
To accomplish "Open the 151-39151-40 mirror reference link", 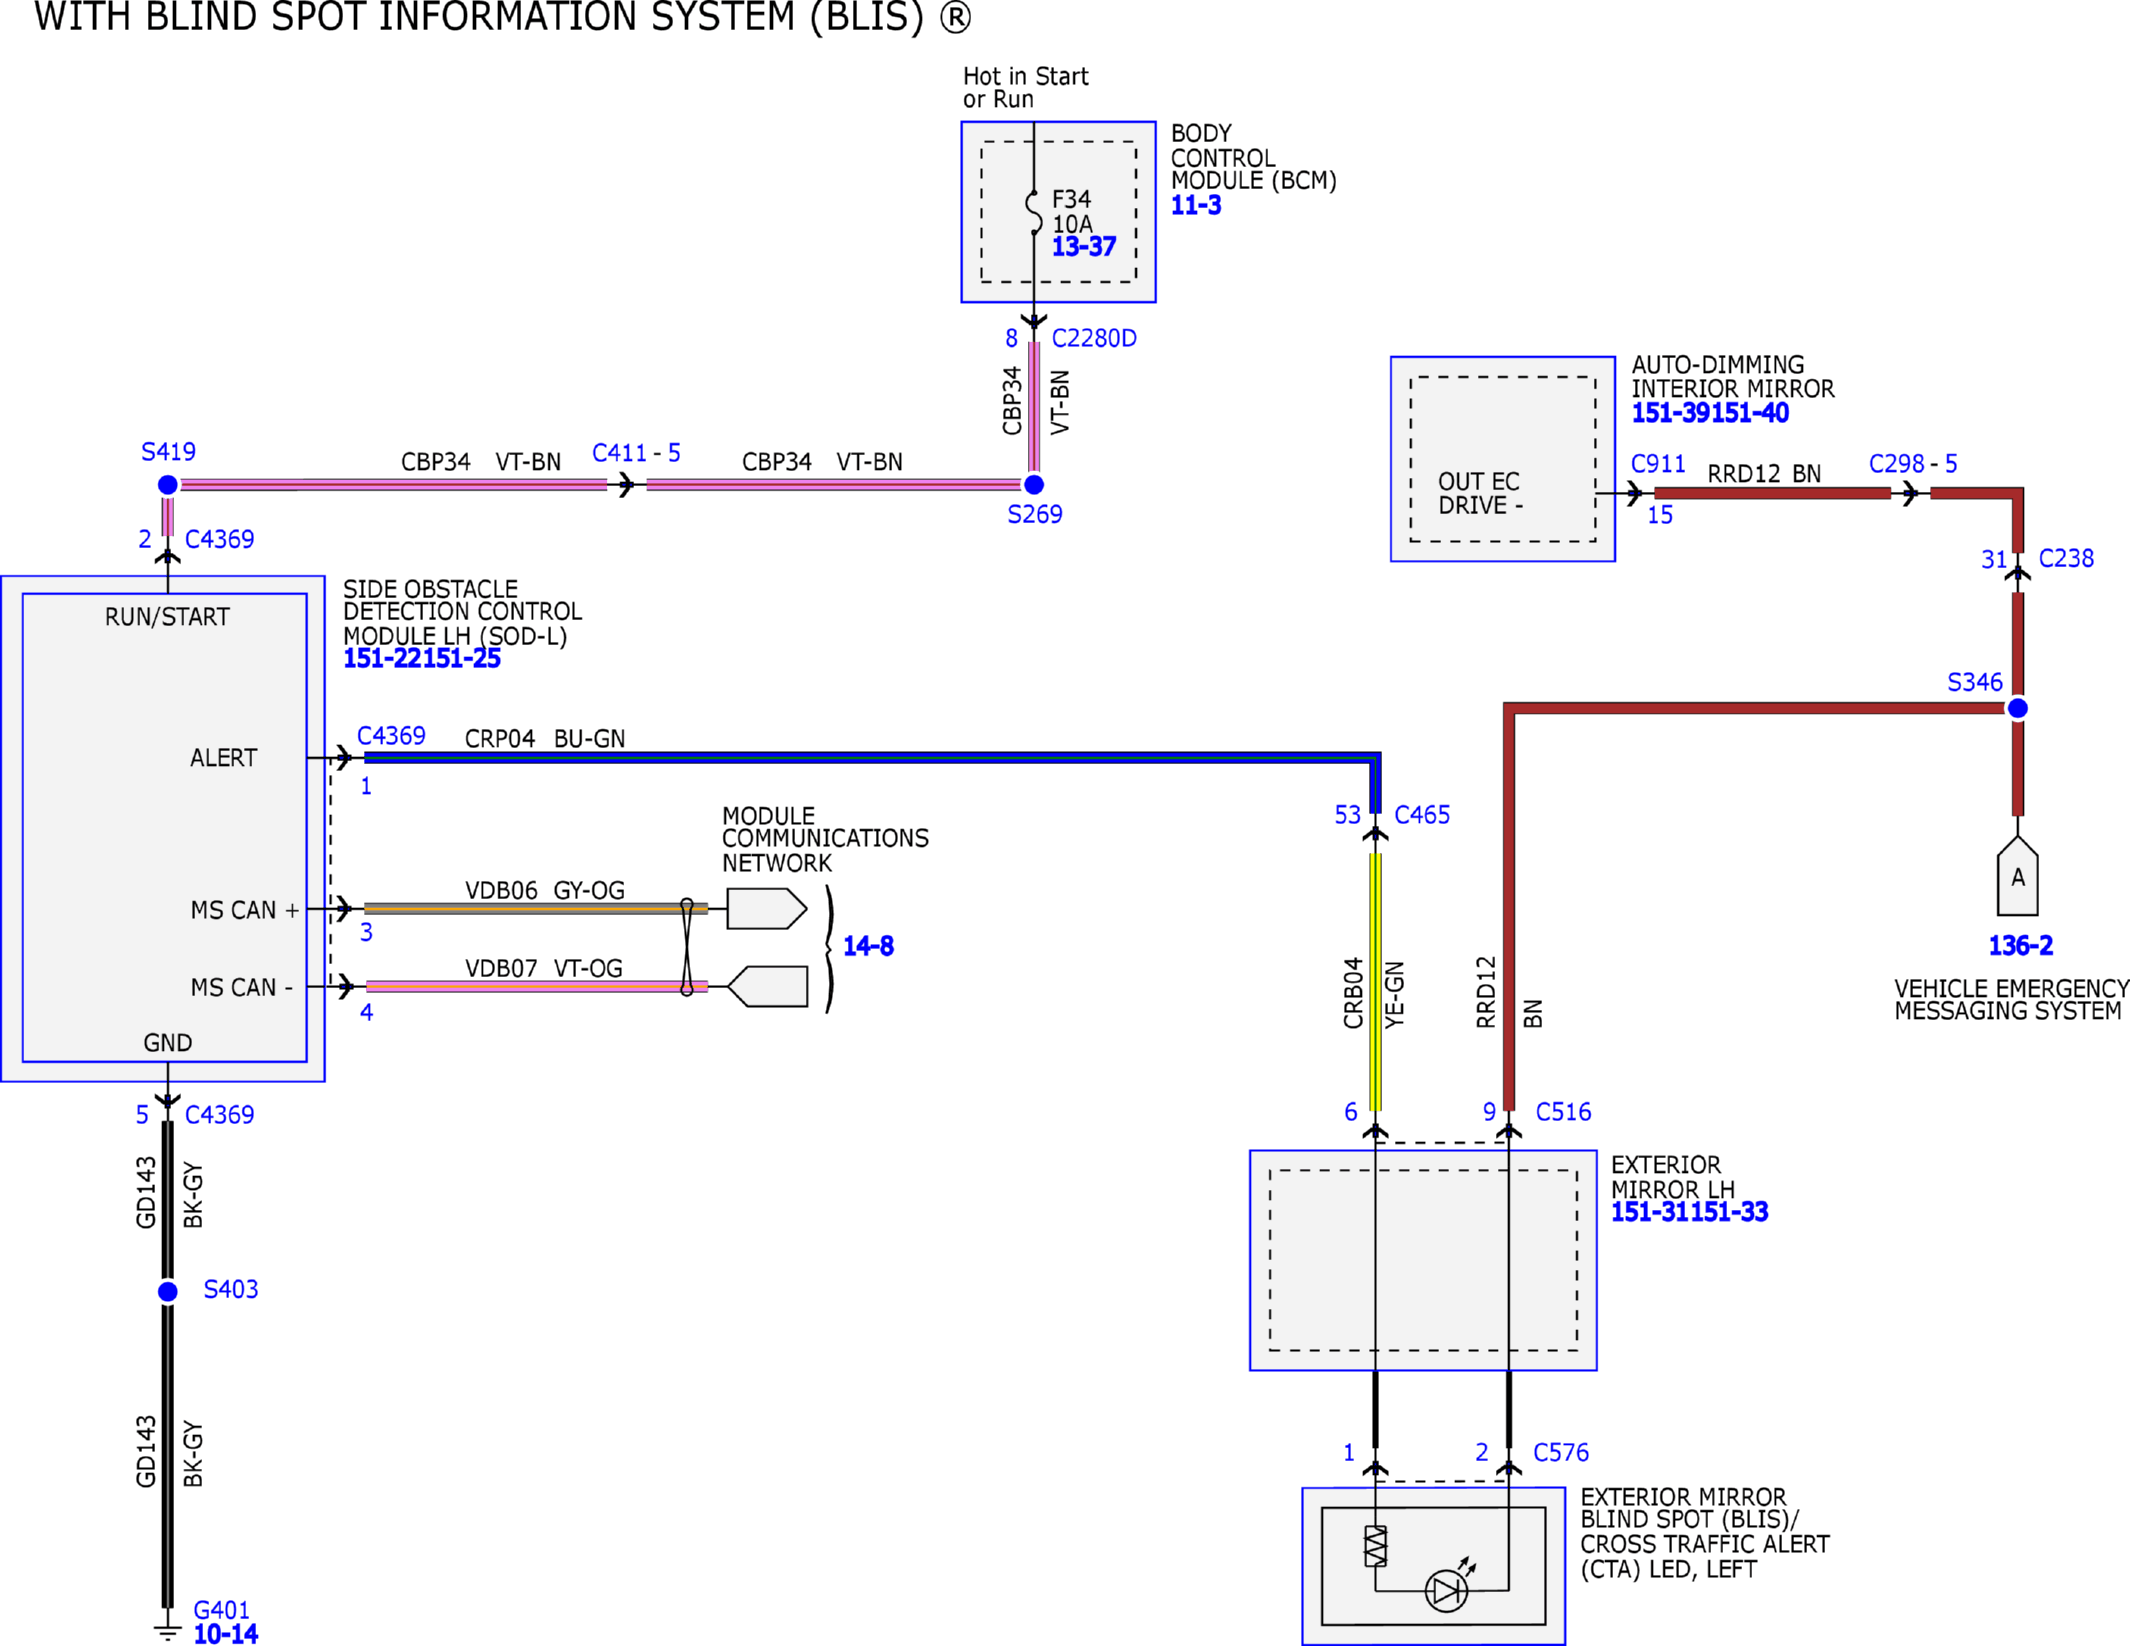I will (x=1710, y=412).
